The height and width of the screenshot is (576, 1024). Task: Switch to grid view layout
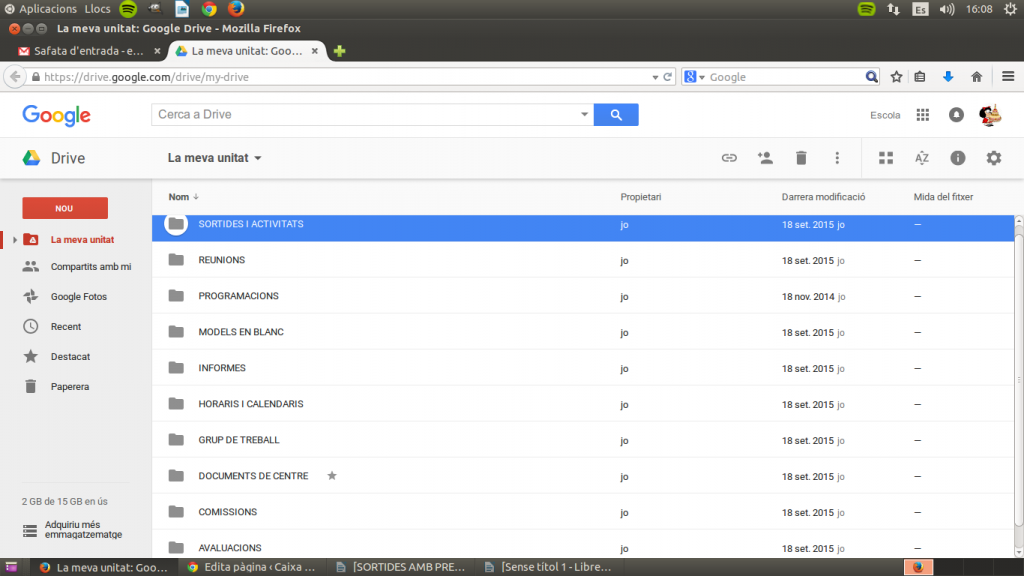(x=886, y=158)
